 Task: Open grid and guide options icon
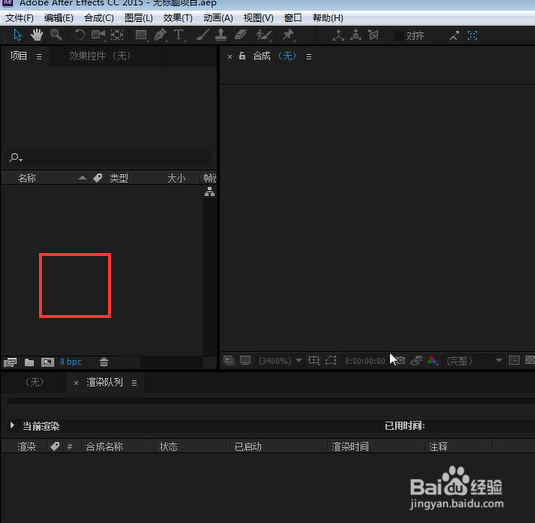coord(314,360)
